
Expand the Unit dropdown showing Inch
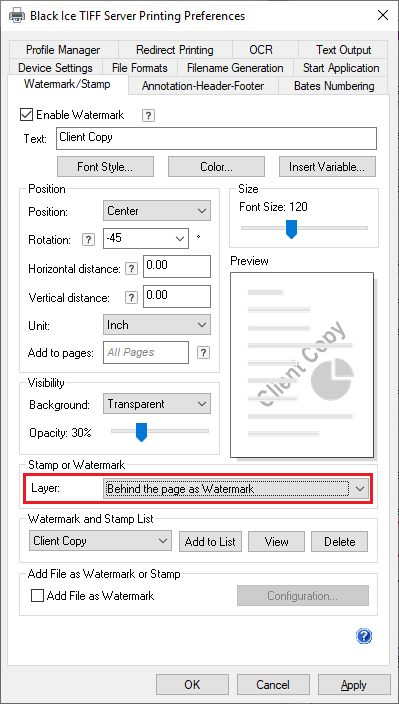point(157,325)
